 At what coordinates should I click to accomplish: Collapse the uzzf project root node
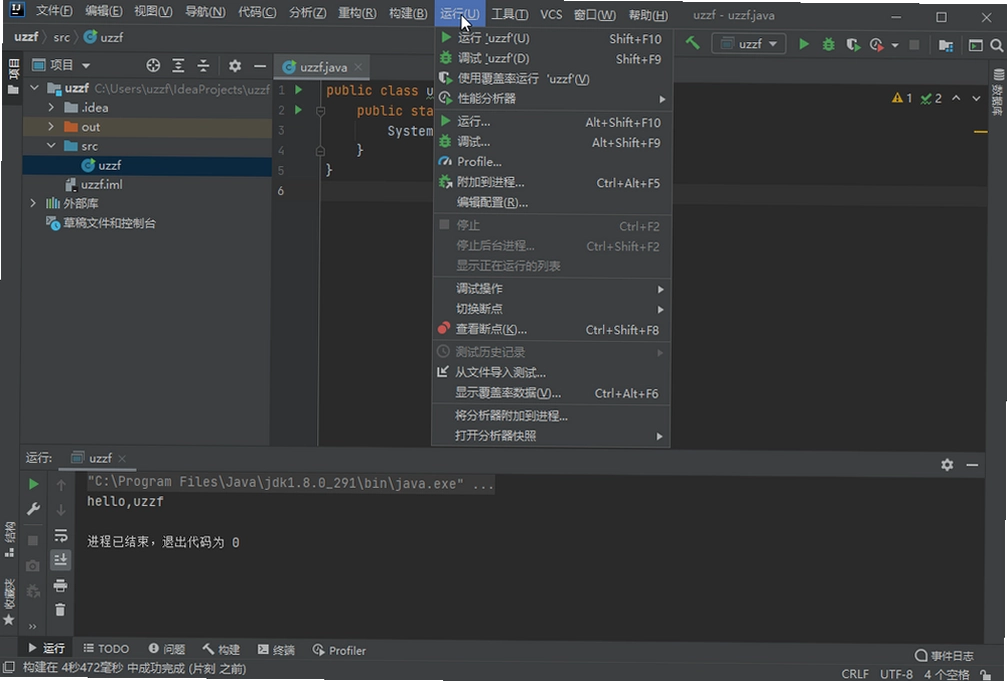coord(34,88)
